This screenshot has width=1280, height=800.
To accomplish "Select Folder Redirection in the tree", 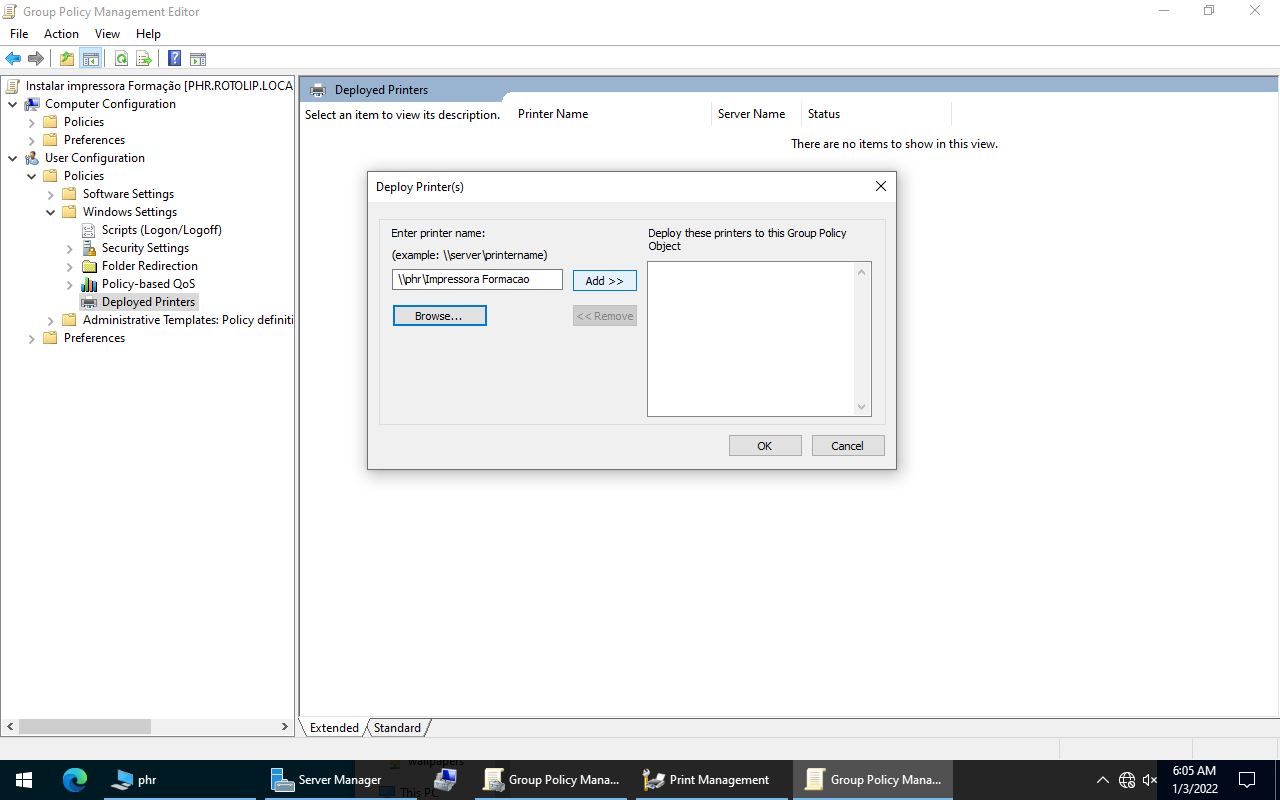I will (149, 266).
